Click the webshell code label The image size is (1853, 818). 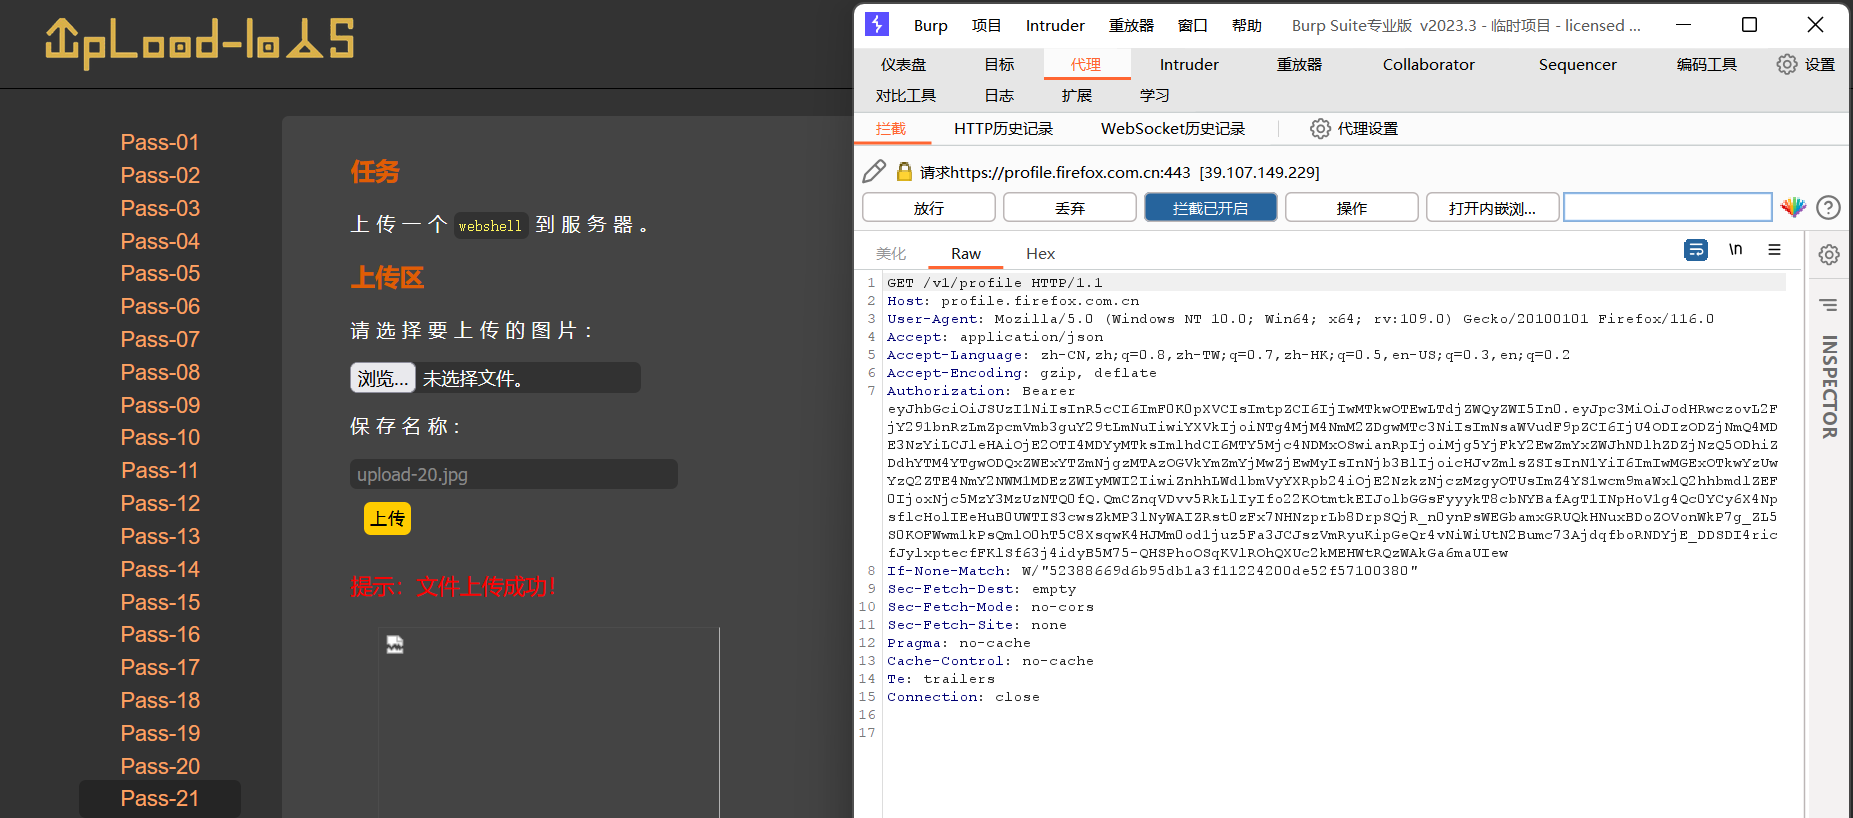pyautogui.click(x=490, y=226)
